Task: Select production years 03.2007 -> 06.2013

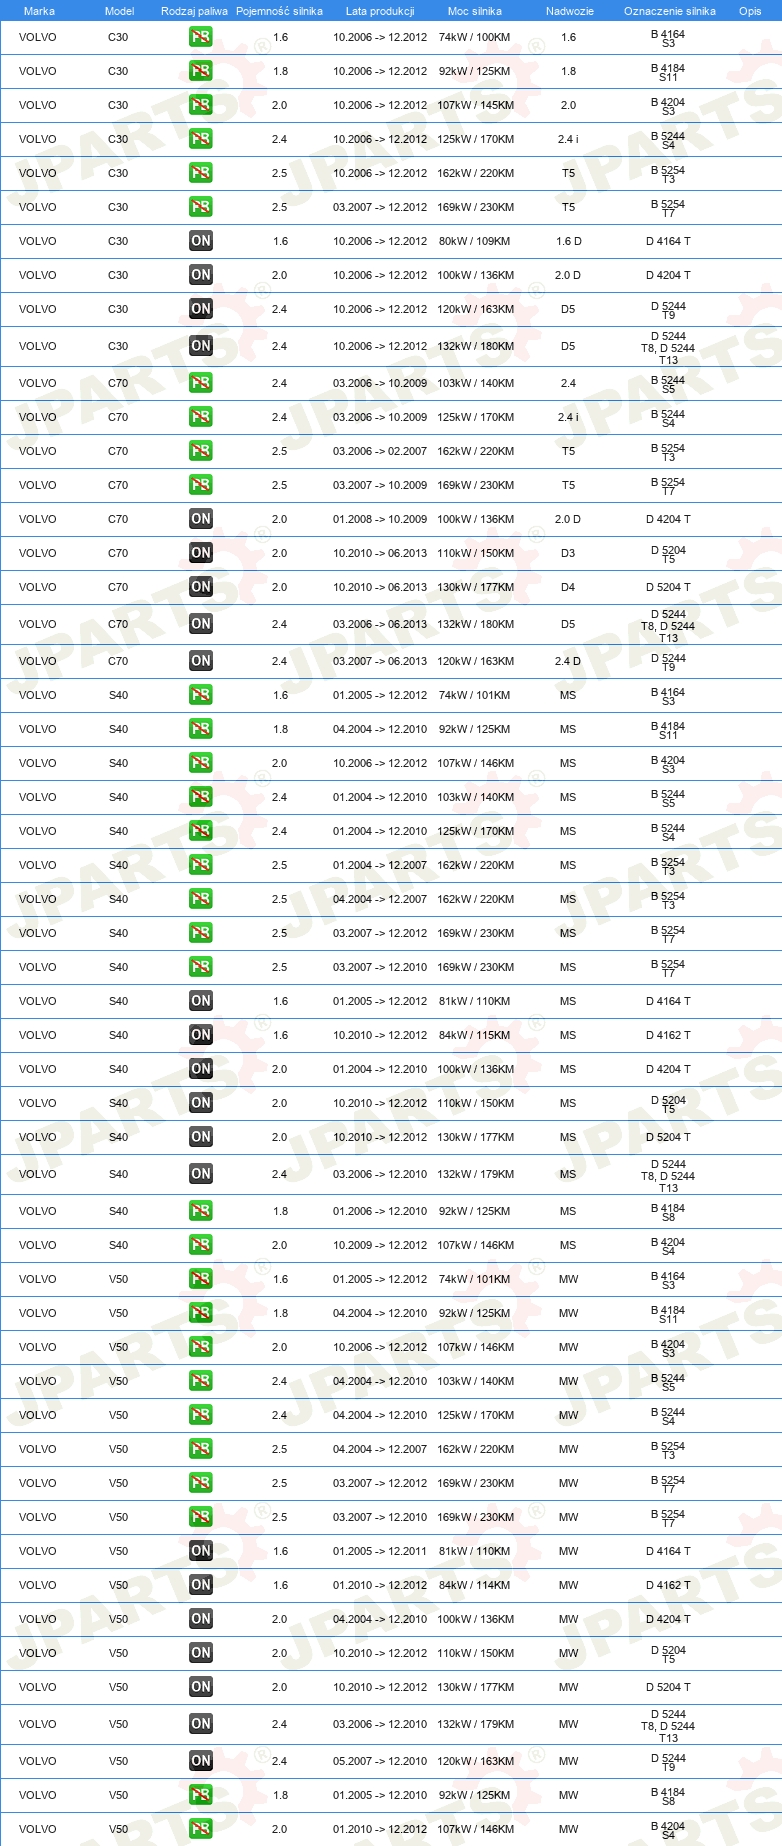Action: coord(380,661)
